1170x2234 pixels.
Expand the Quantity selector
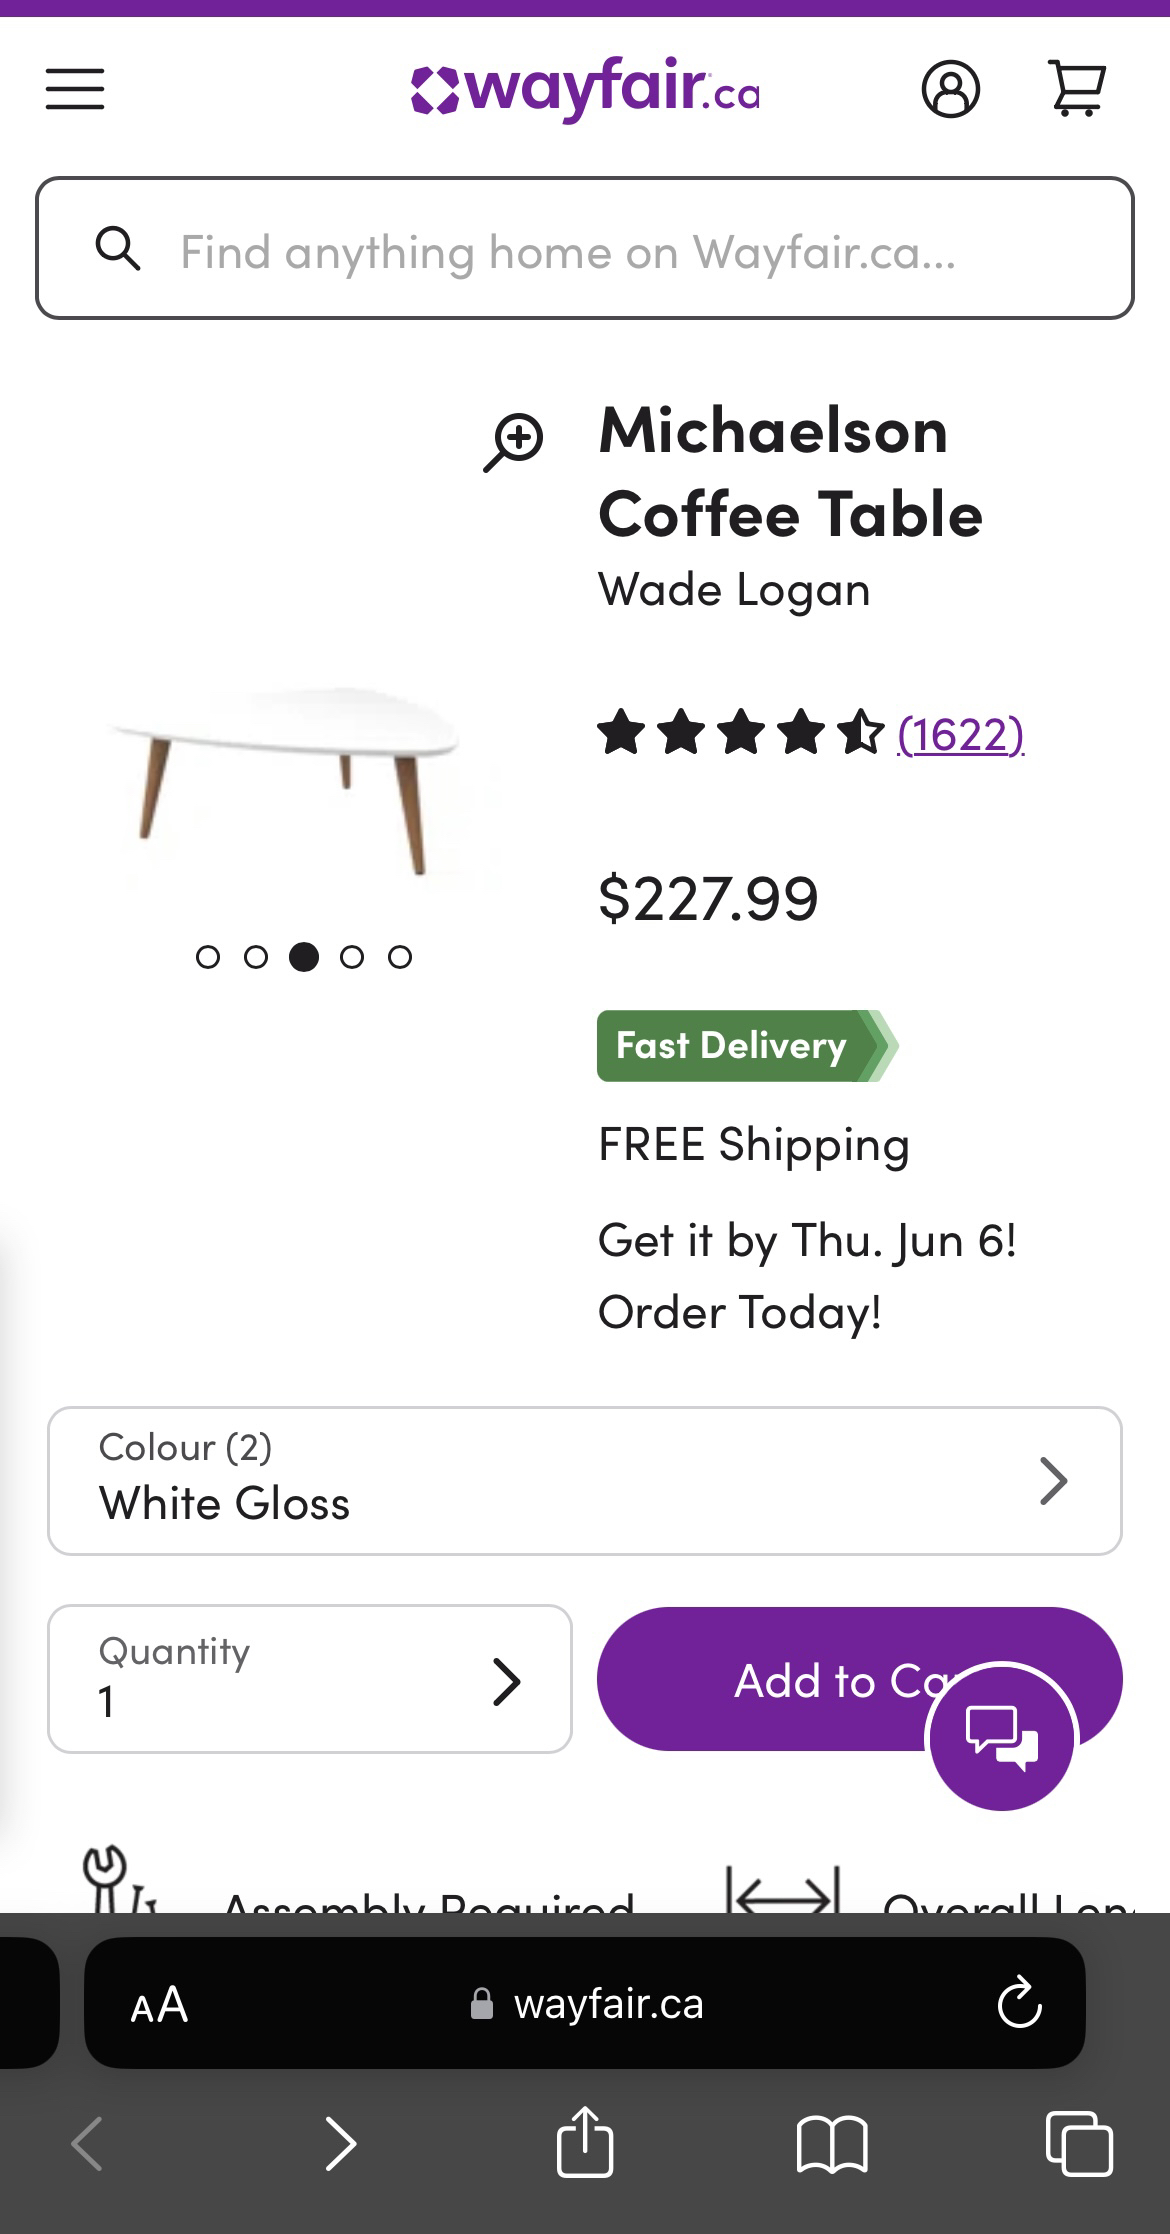pyautogui.click(x=310, y=1678)
